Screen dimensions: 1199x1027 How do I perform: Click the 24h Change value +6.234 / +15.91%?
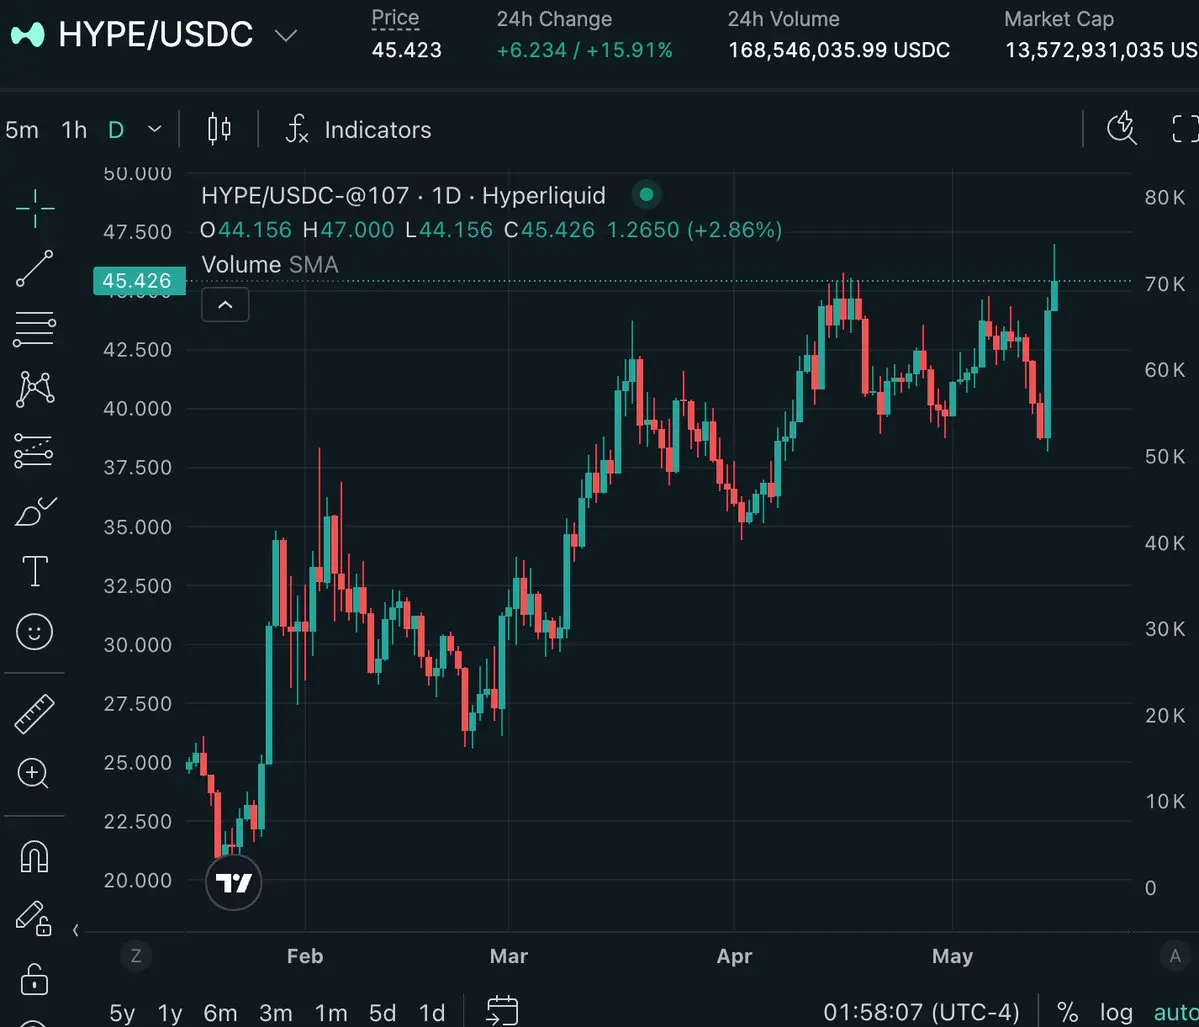584,50
